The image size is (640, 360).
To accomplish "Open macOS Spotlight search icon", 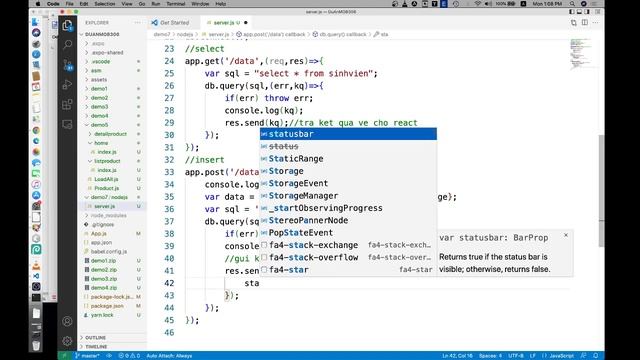I will tap(572, 4).
